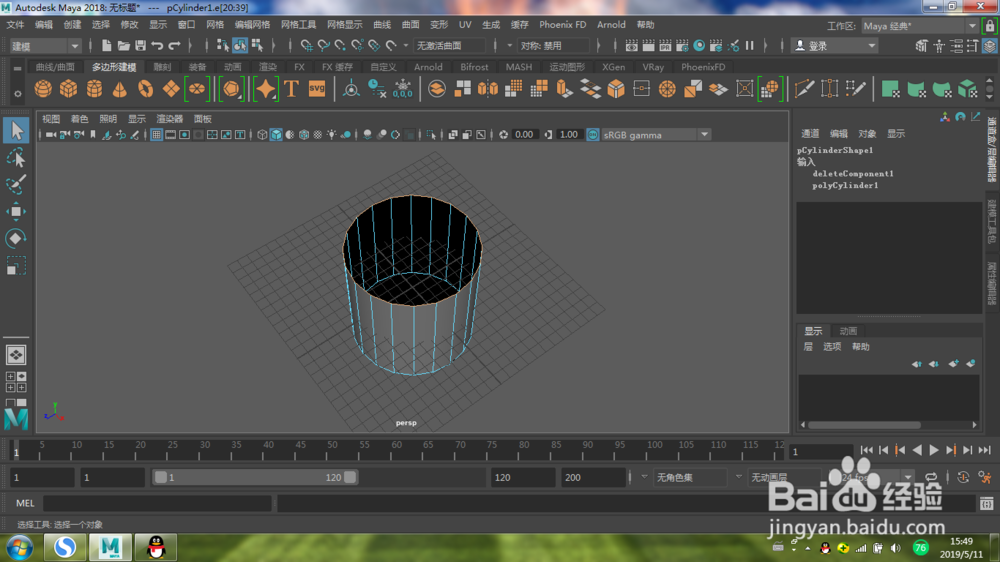The image size is (1000, 562).
Task: Toggle the sRGB color management button
Action: [x=593, y=135]
